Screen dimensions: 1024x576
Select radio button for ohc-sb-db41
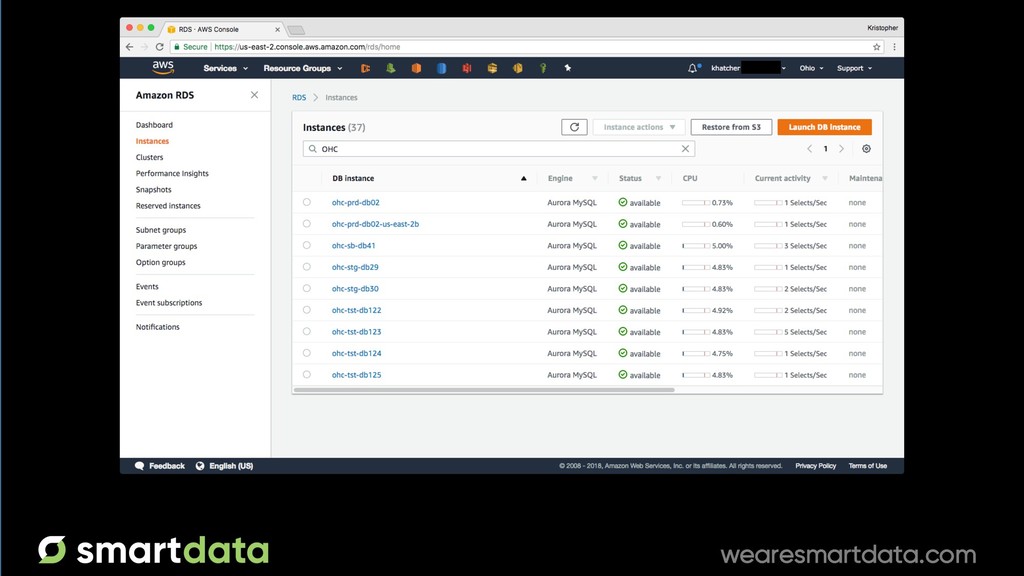tap(306, 246)
